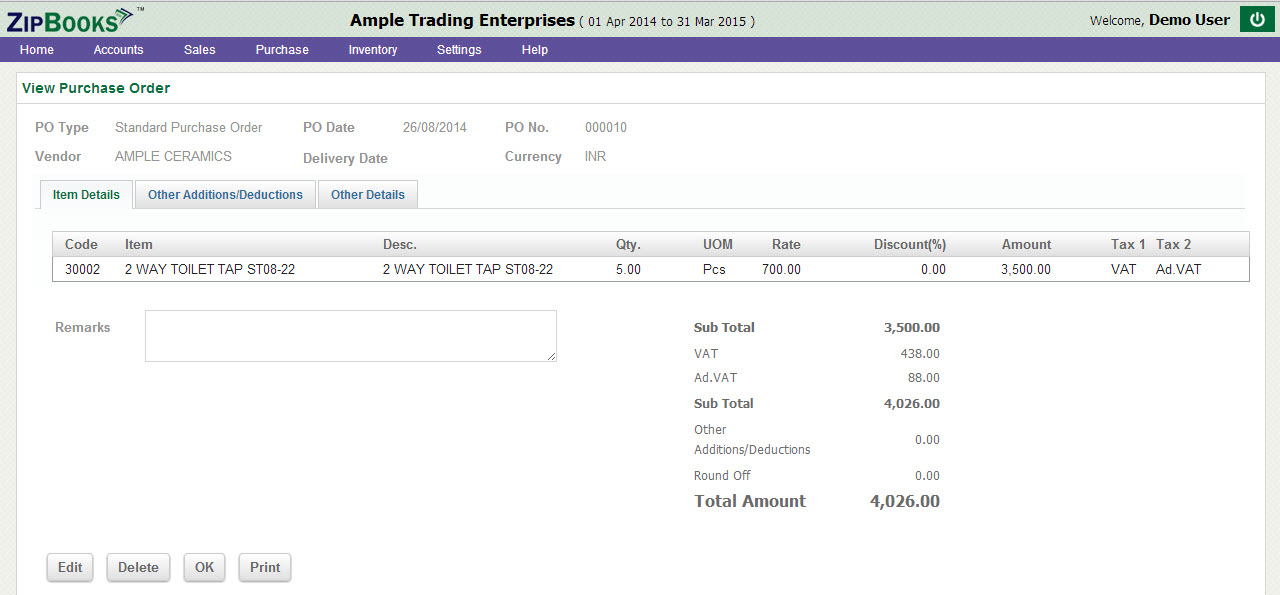Open the Inventory menu

[372, 50]
